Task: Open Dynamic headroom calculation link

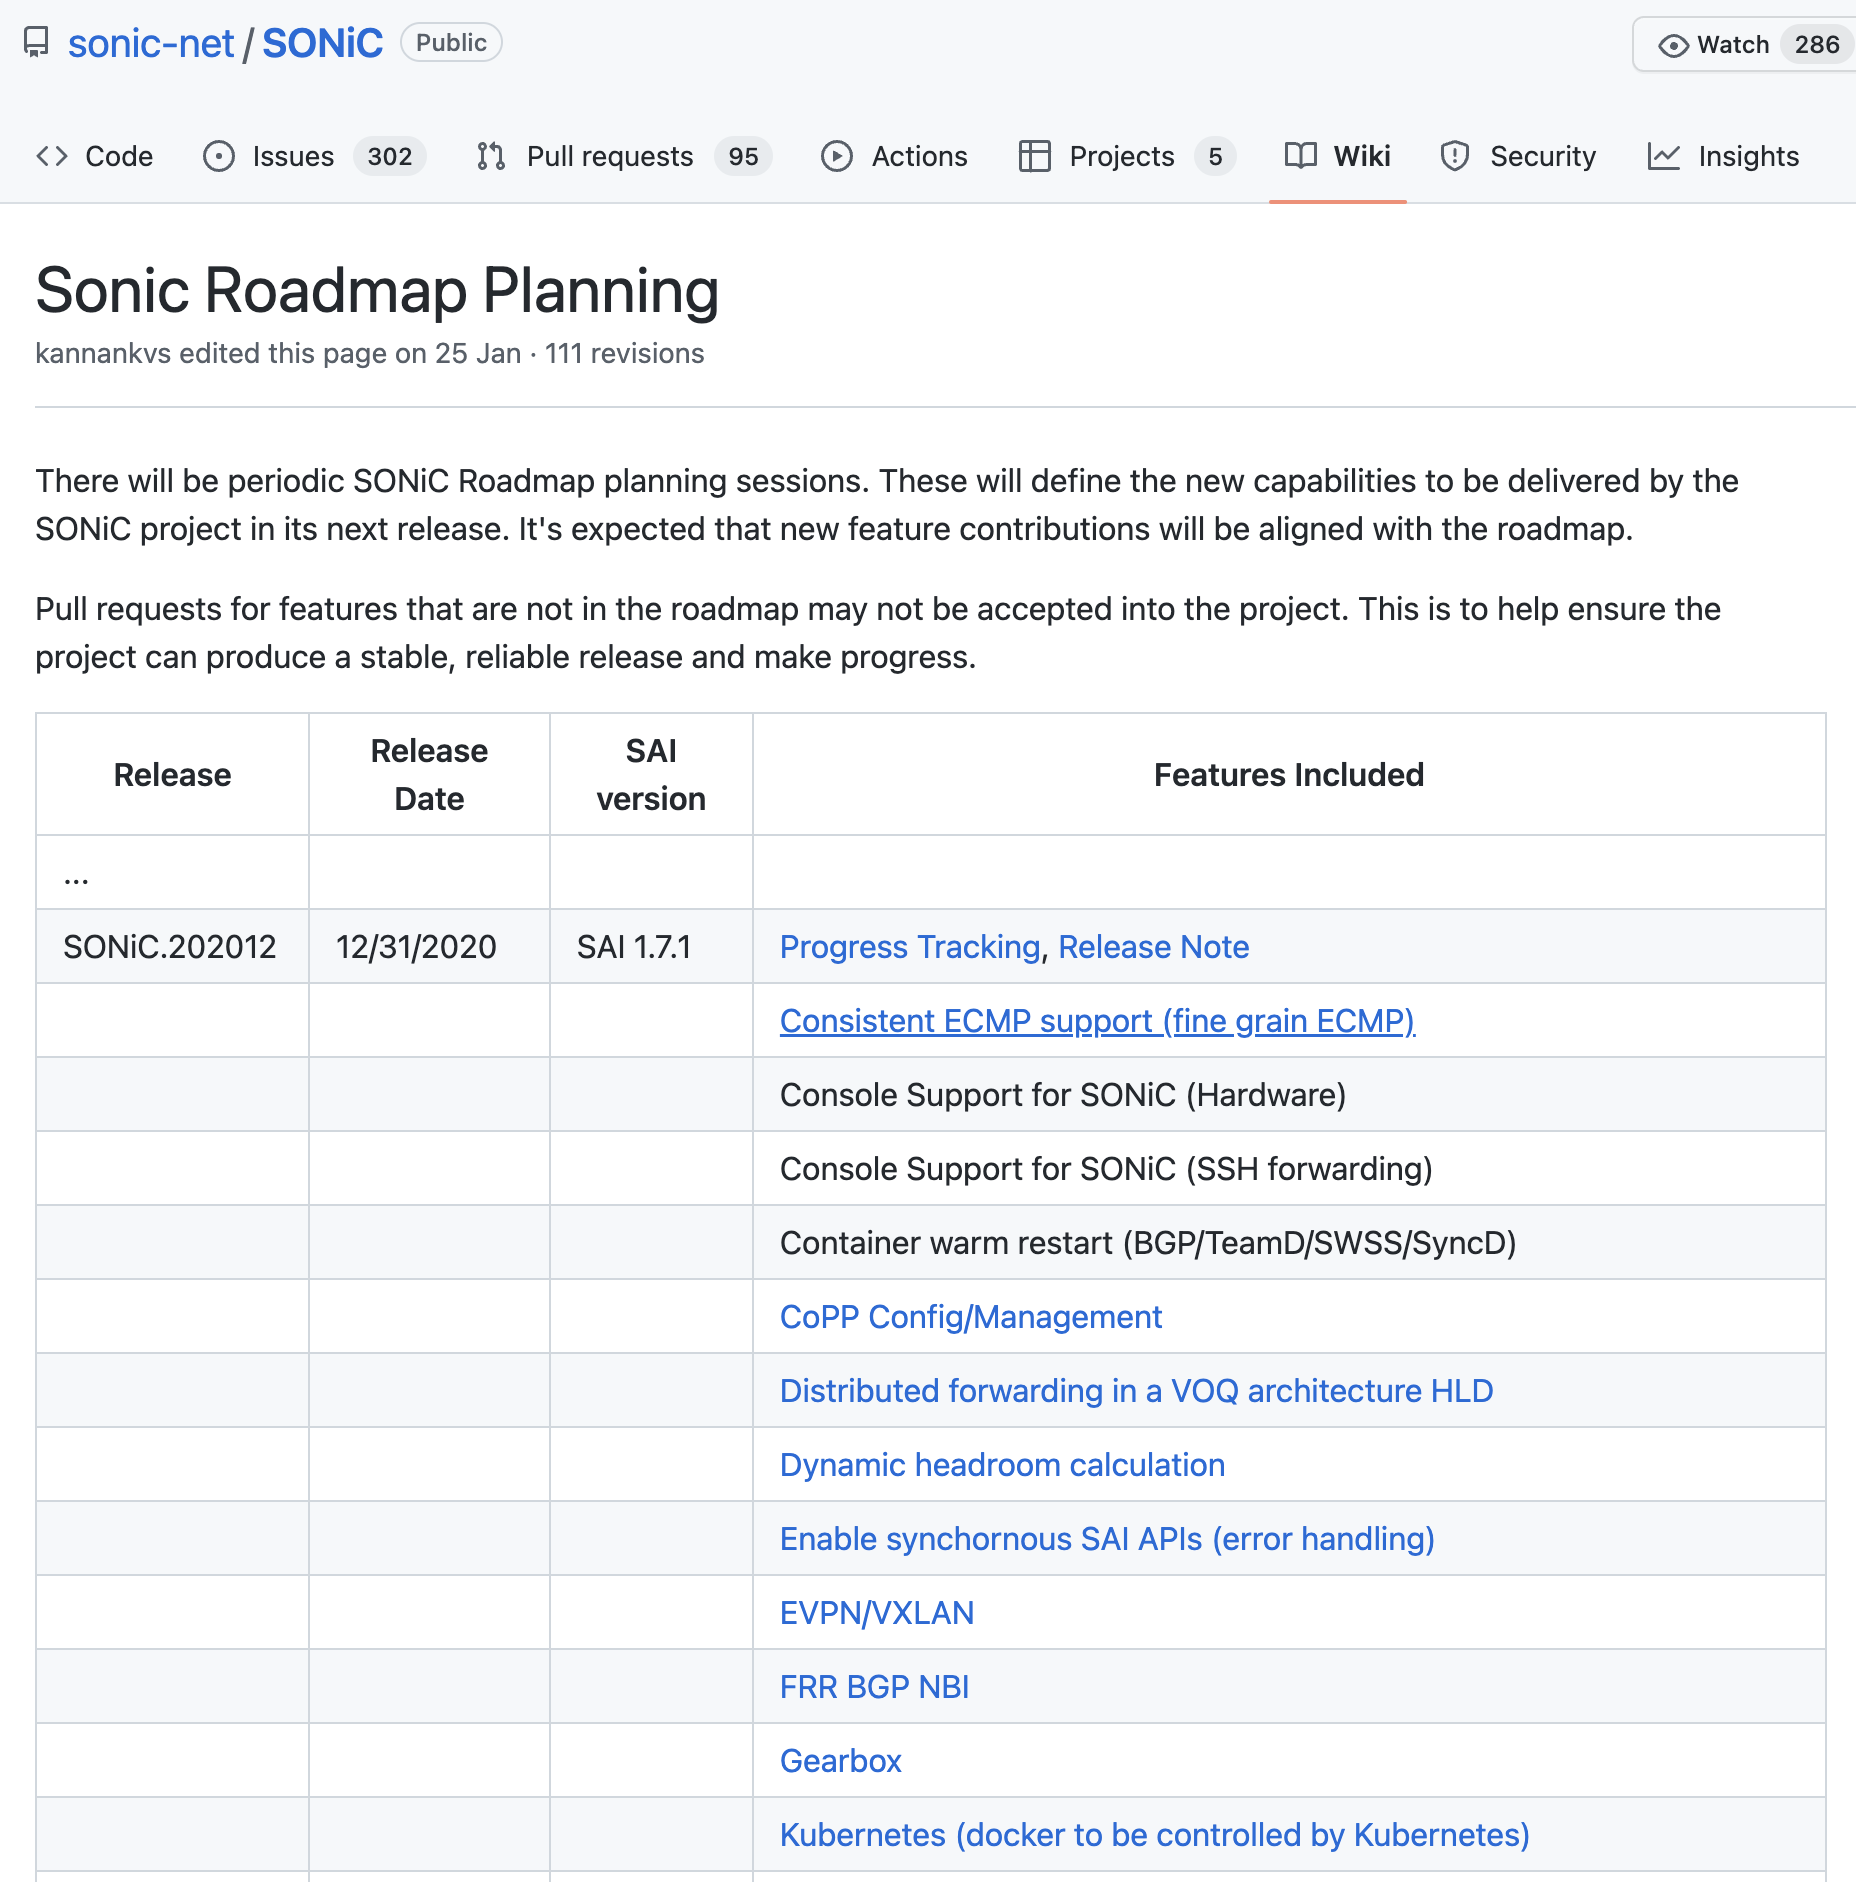Action: pos(1002,1464)
